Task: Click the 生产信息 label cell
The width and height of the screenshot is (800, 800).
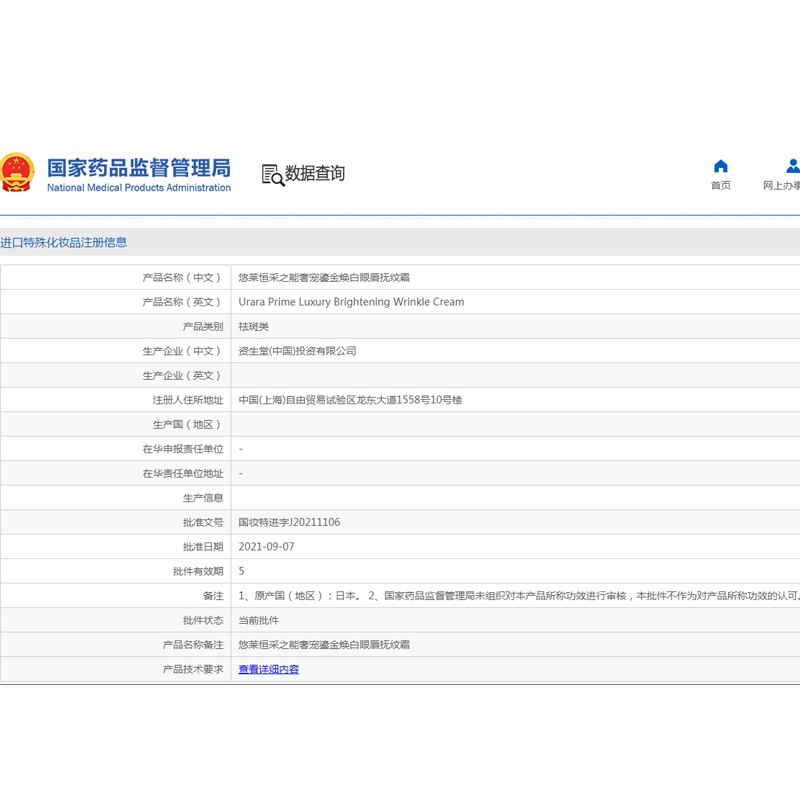Action: point(116,498)
